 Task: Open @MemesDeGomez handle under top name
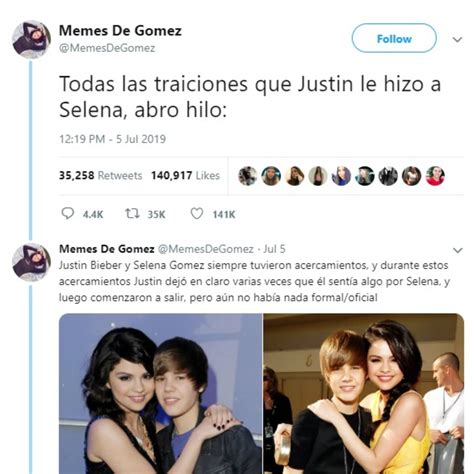pos(107,48)
